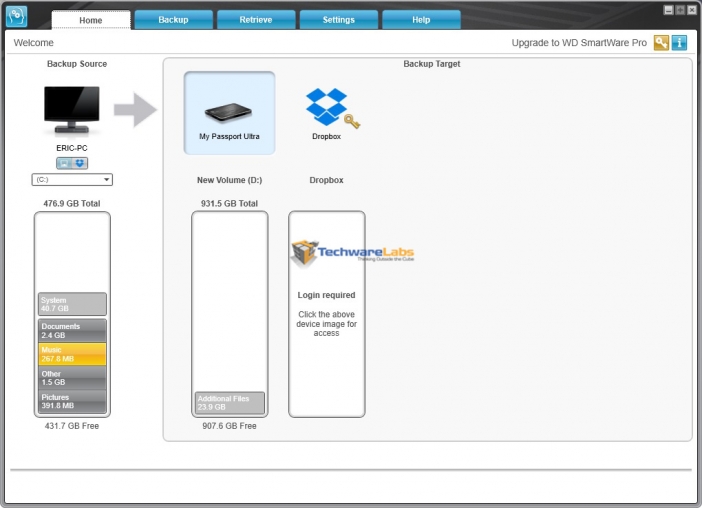Click the Backup Source heading

(x=77, y=64)
